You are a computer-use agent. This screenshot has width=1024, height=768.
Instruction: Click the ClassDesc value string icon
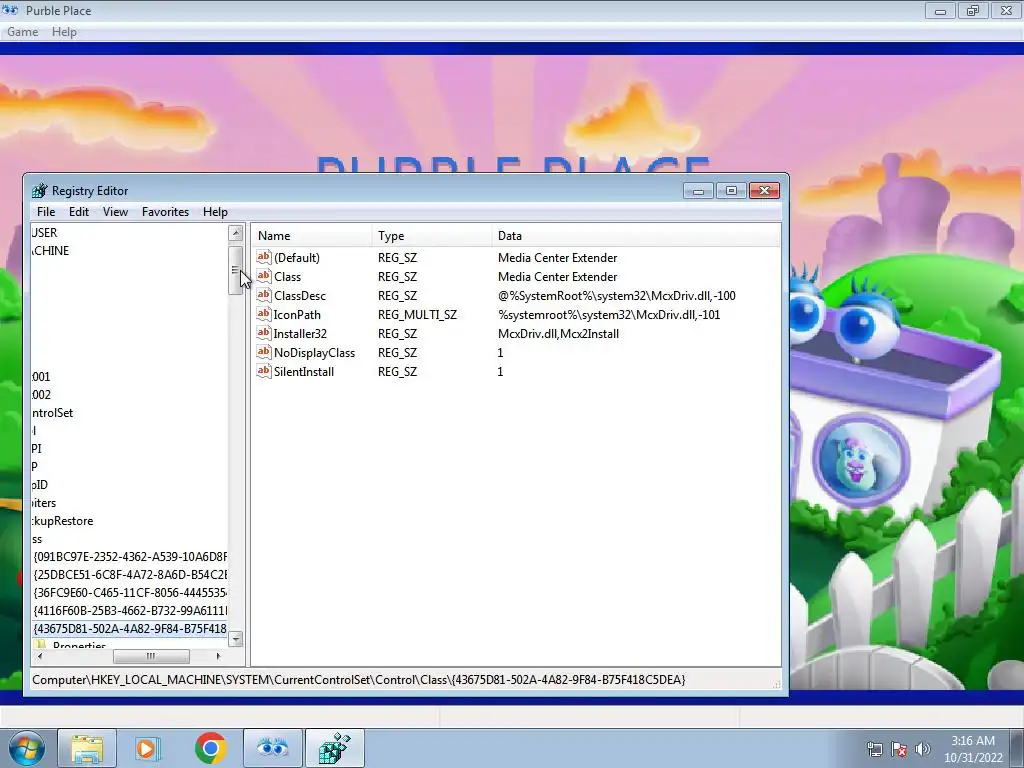click(x=264, y=295)
